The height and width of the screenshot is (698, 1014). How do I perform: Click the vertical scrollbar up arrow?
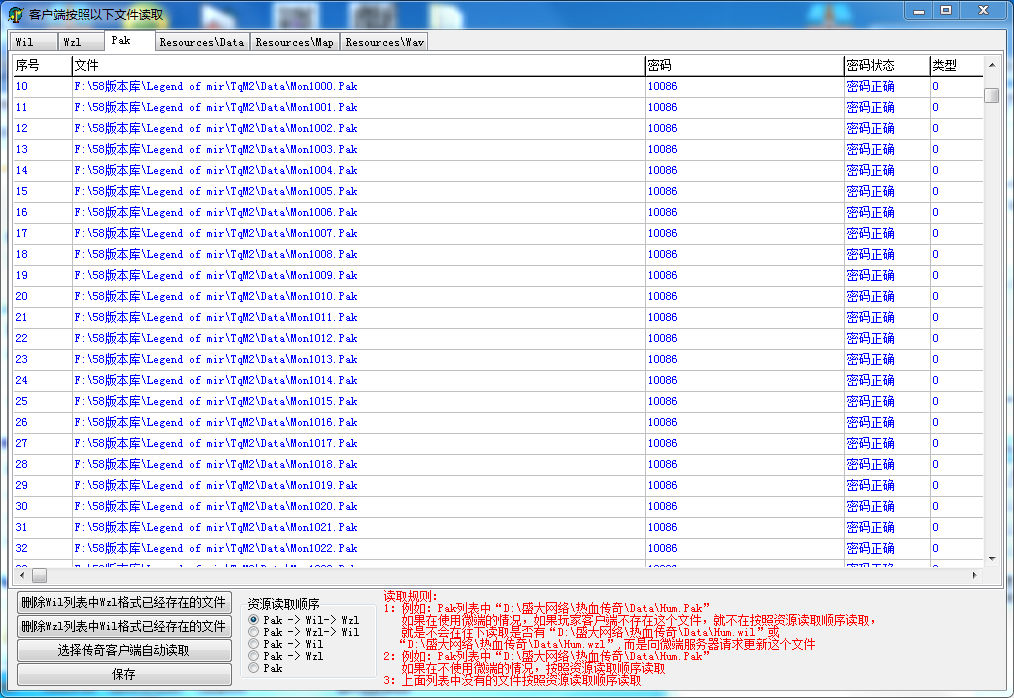coord(991,66)
